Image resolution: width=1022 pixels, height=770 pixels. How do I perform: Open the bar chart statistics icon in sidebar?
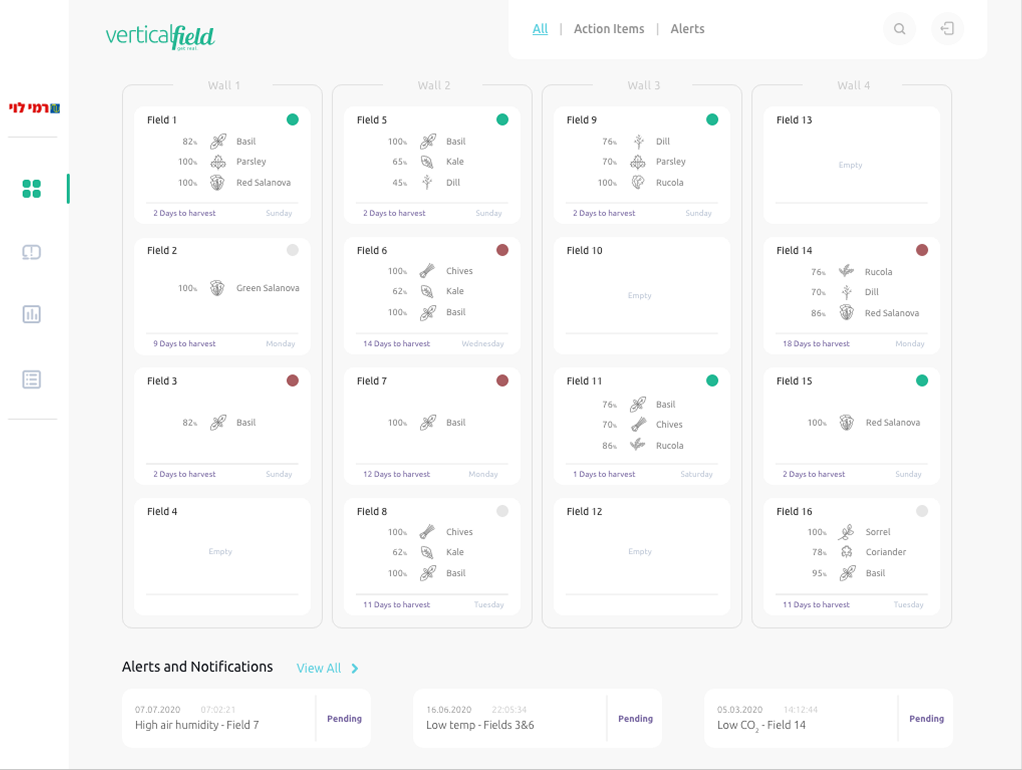[x=31, y=314]
